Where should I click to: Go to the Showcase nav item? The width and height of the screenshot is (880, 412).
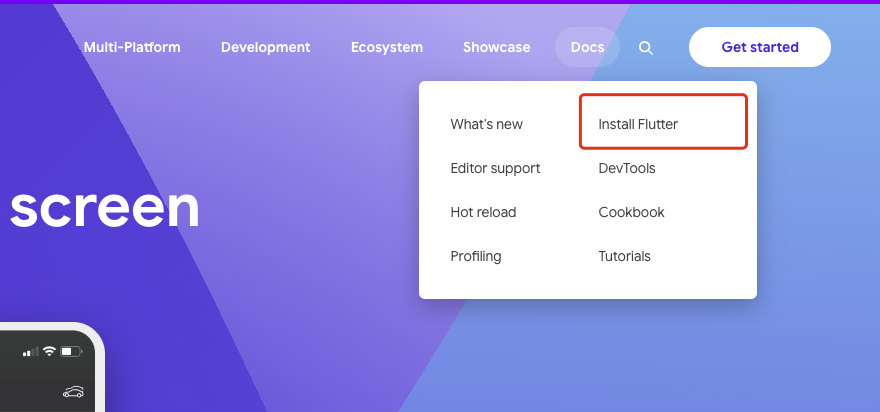(x=497, y=47)
